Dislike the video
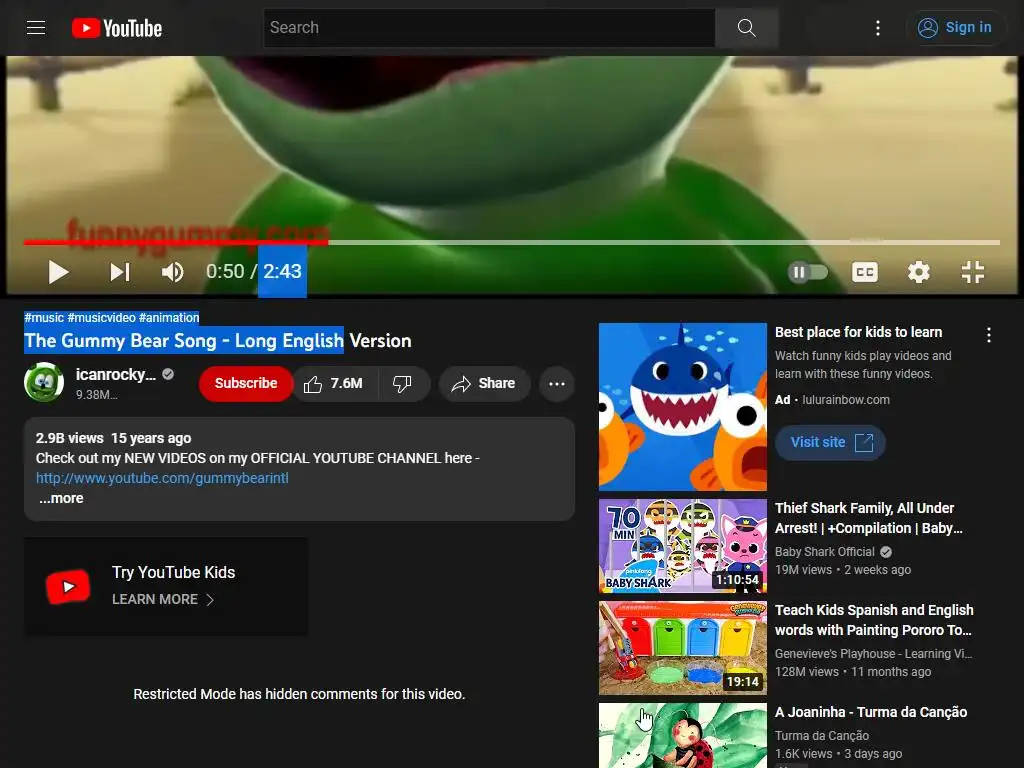 click(x=403, y=383)
